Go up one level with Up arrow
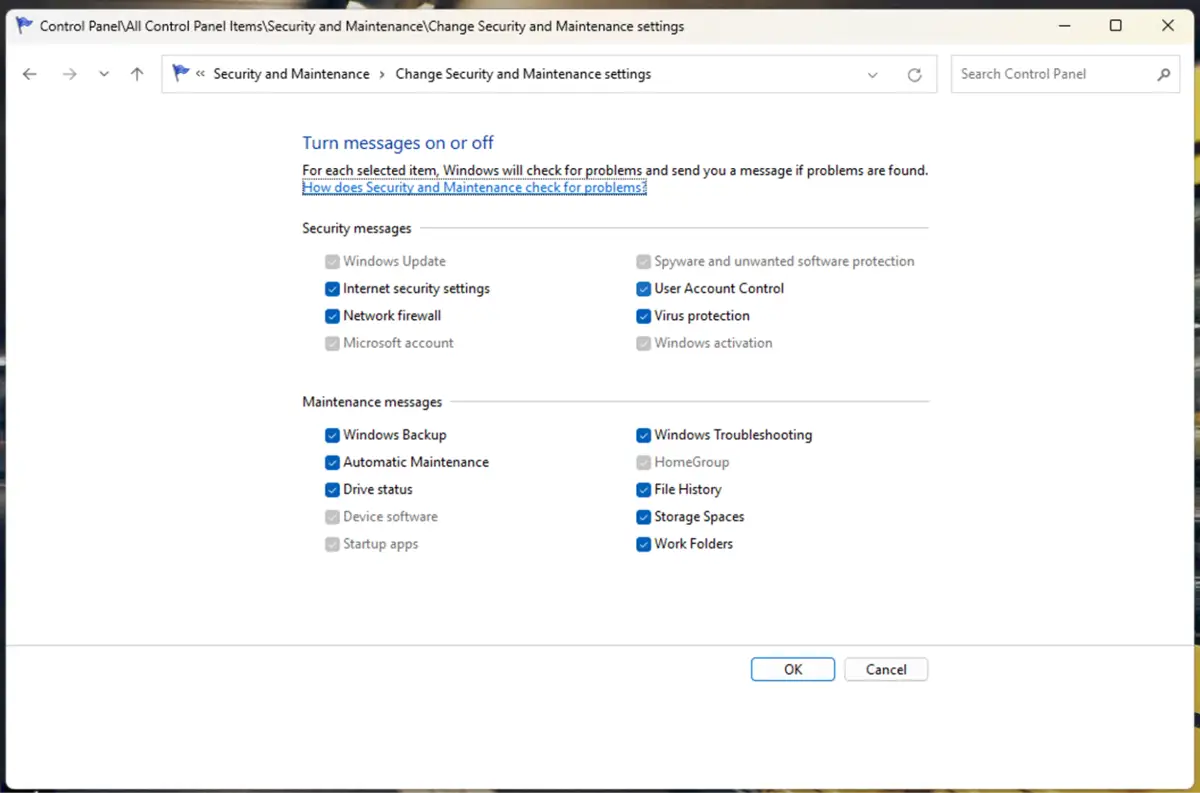Screen dimensions: 1200x793 (137, 74)
